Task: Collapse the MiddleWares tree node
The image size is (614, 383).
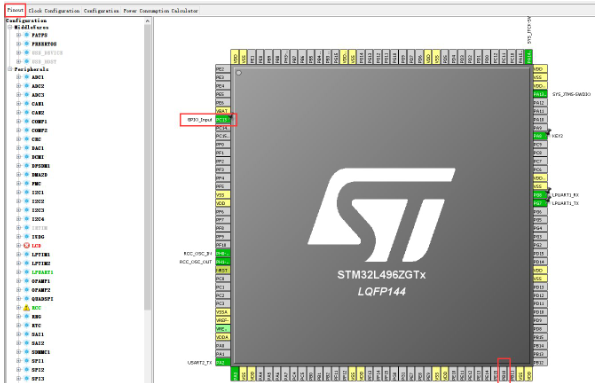Action: point(10,27)
